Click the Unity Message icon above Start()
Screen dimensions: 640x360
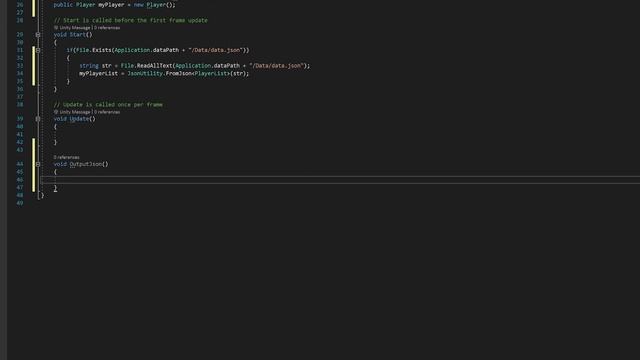click(x=56, y=28)
